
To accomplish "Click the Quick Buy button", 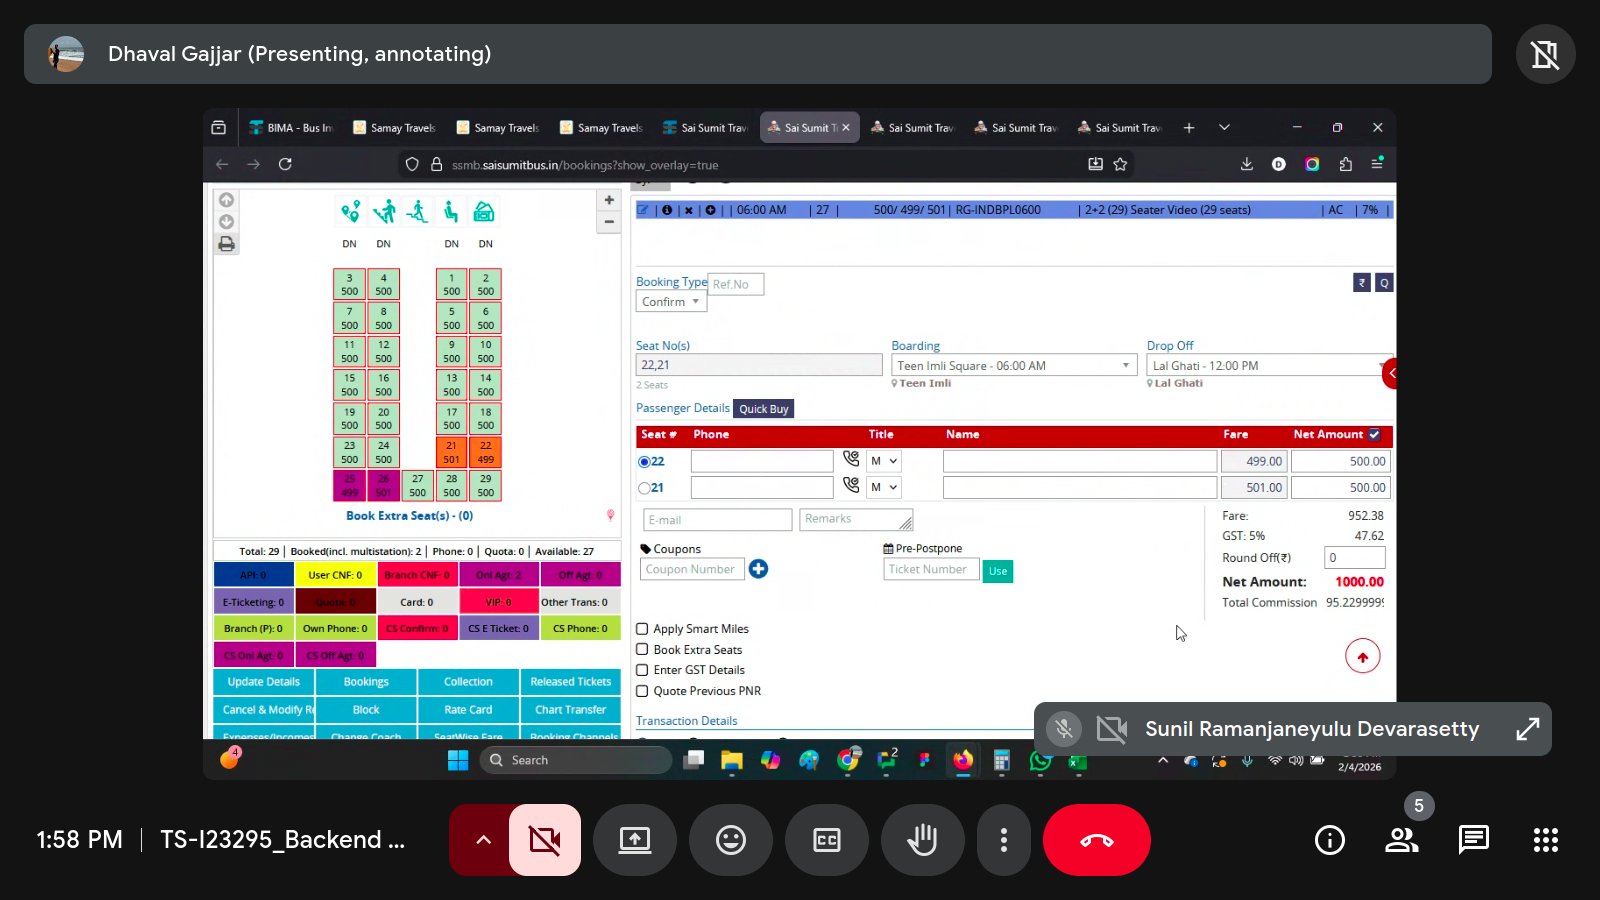I will point(764,409).
